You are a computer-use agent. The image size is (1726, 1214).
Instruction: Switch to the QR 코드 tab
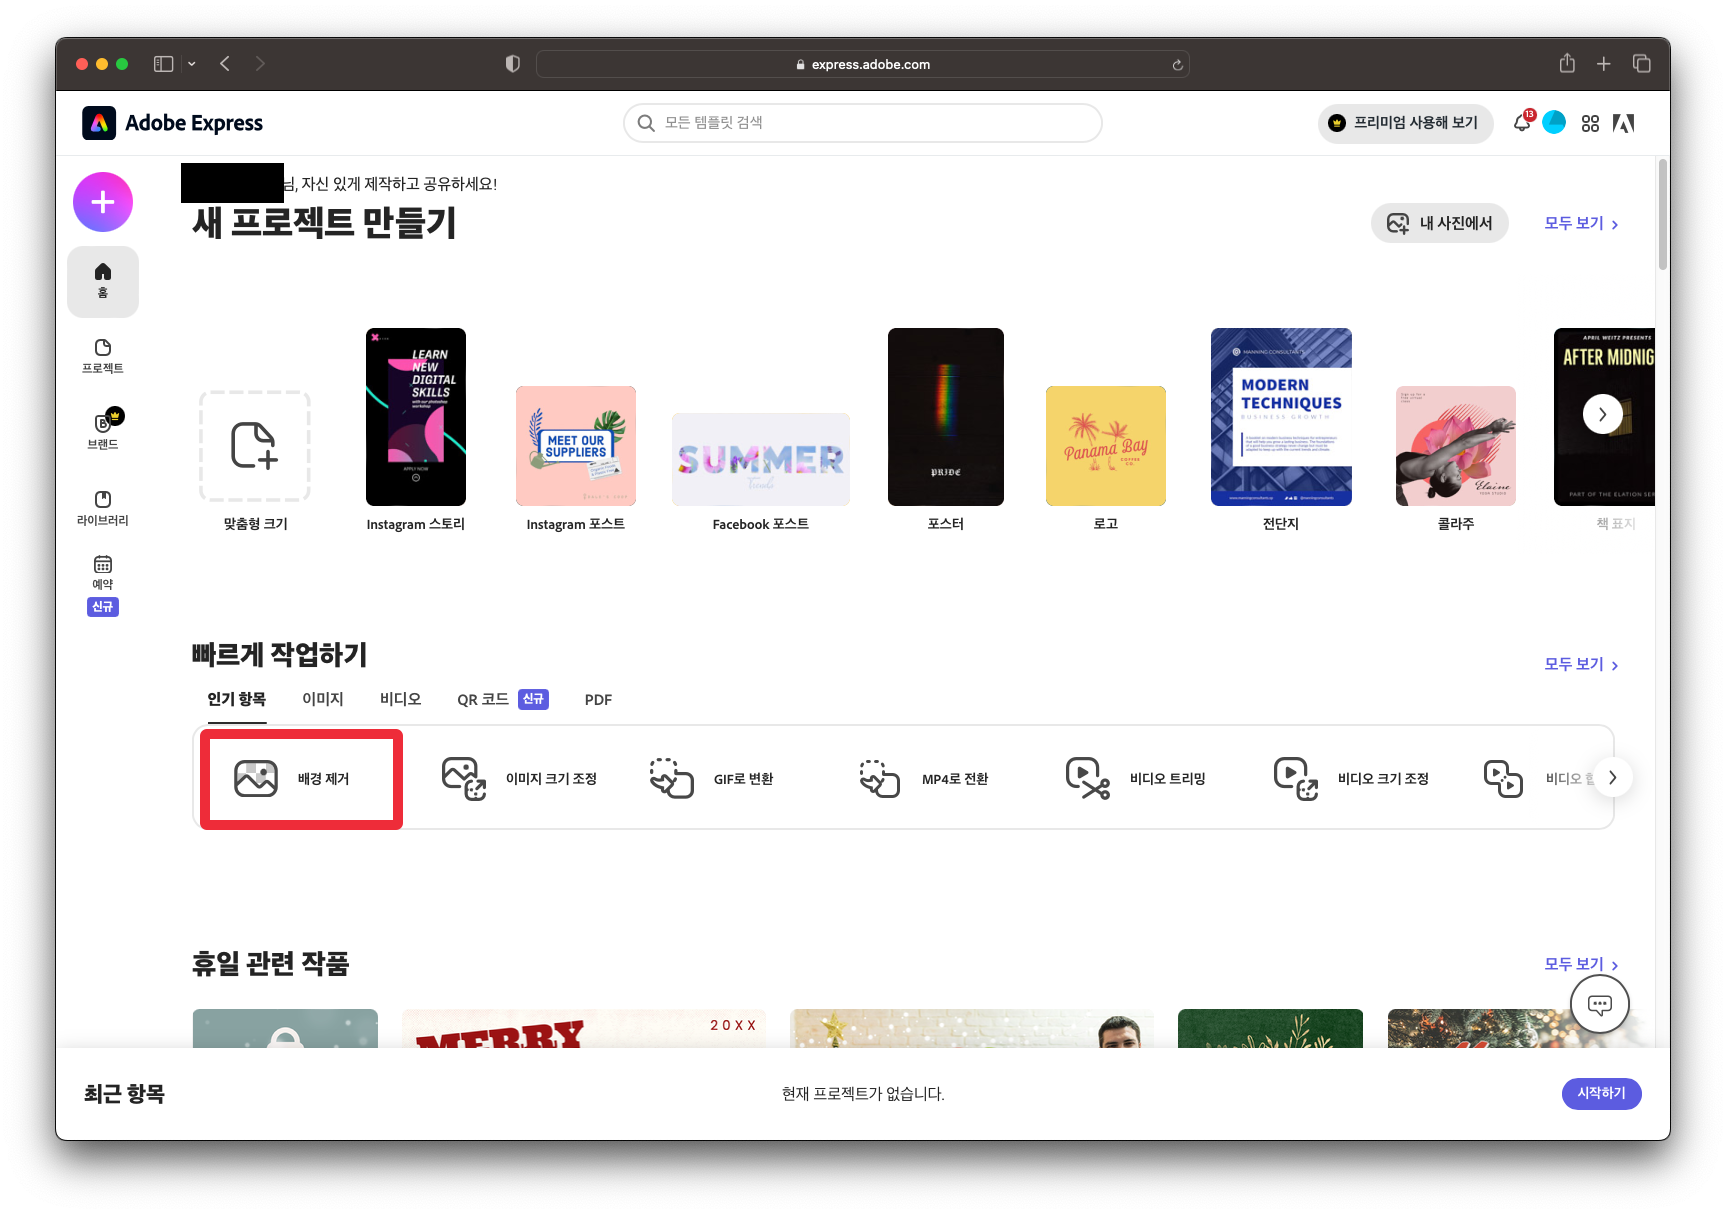[x=503, y=699]
